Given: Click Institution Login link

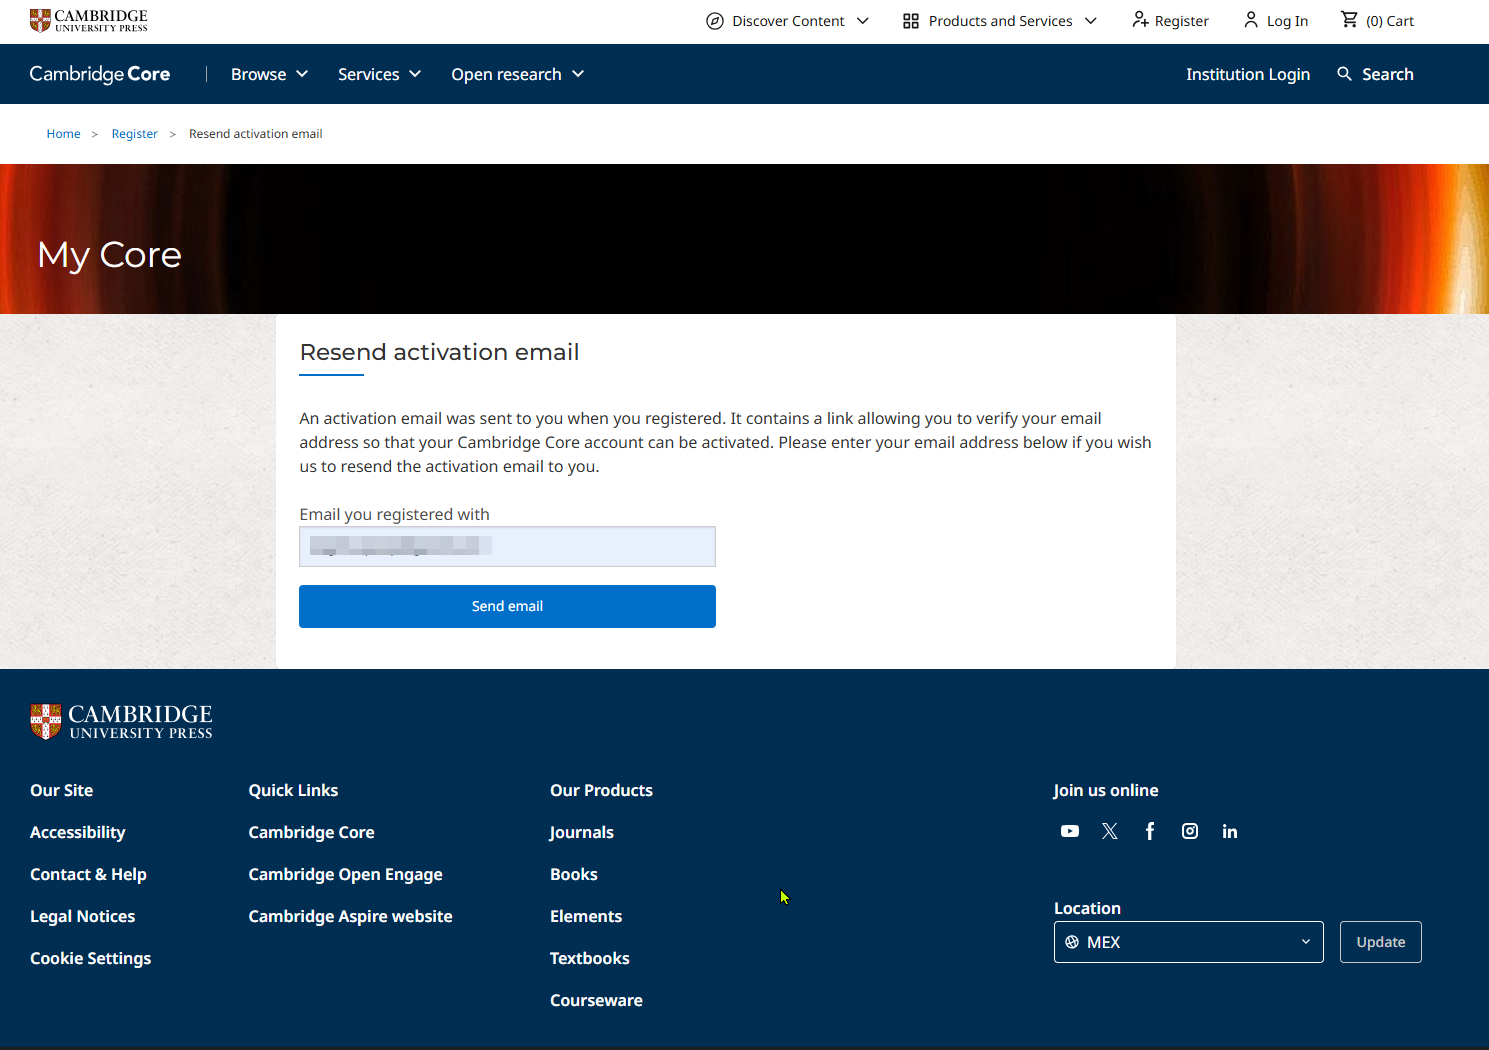Looking at the screenshot, I should point(1248,74).
